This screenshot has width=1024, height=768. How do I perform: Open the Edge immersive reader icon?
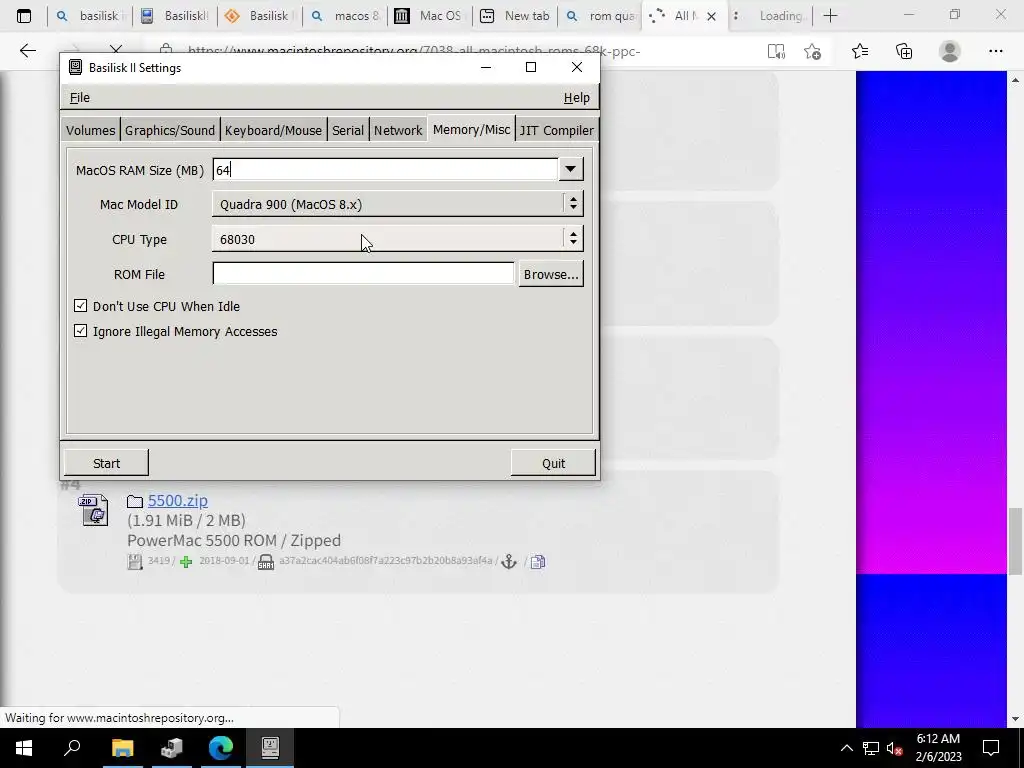pos(776,52)
